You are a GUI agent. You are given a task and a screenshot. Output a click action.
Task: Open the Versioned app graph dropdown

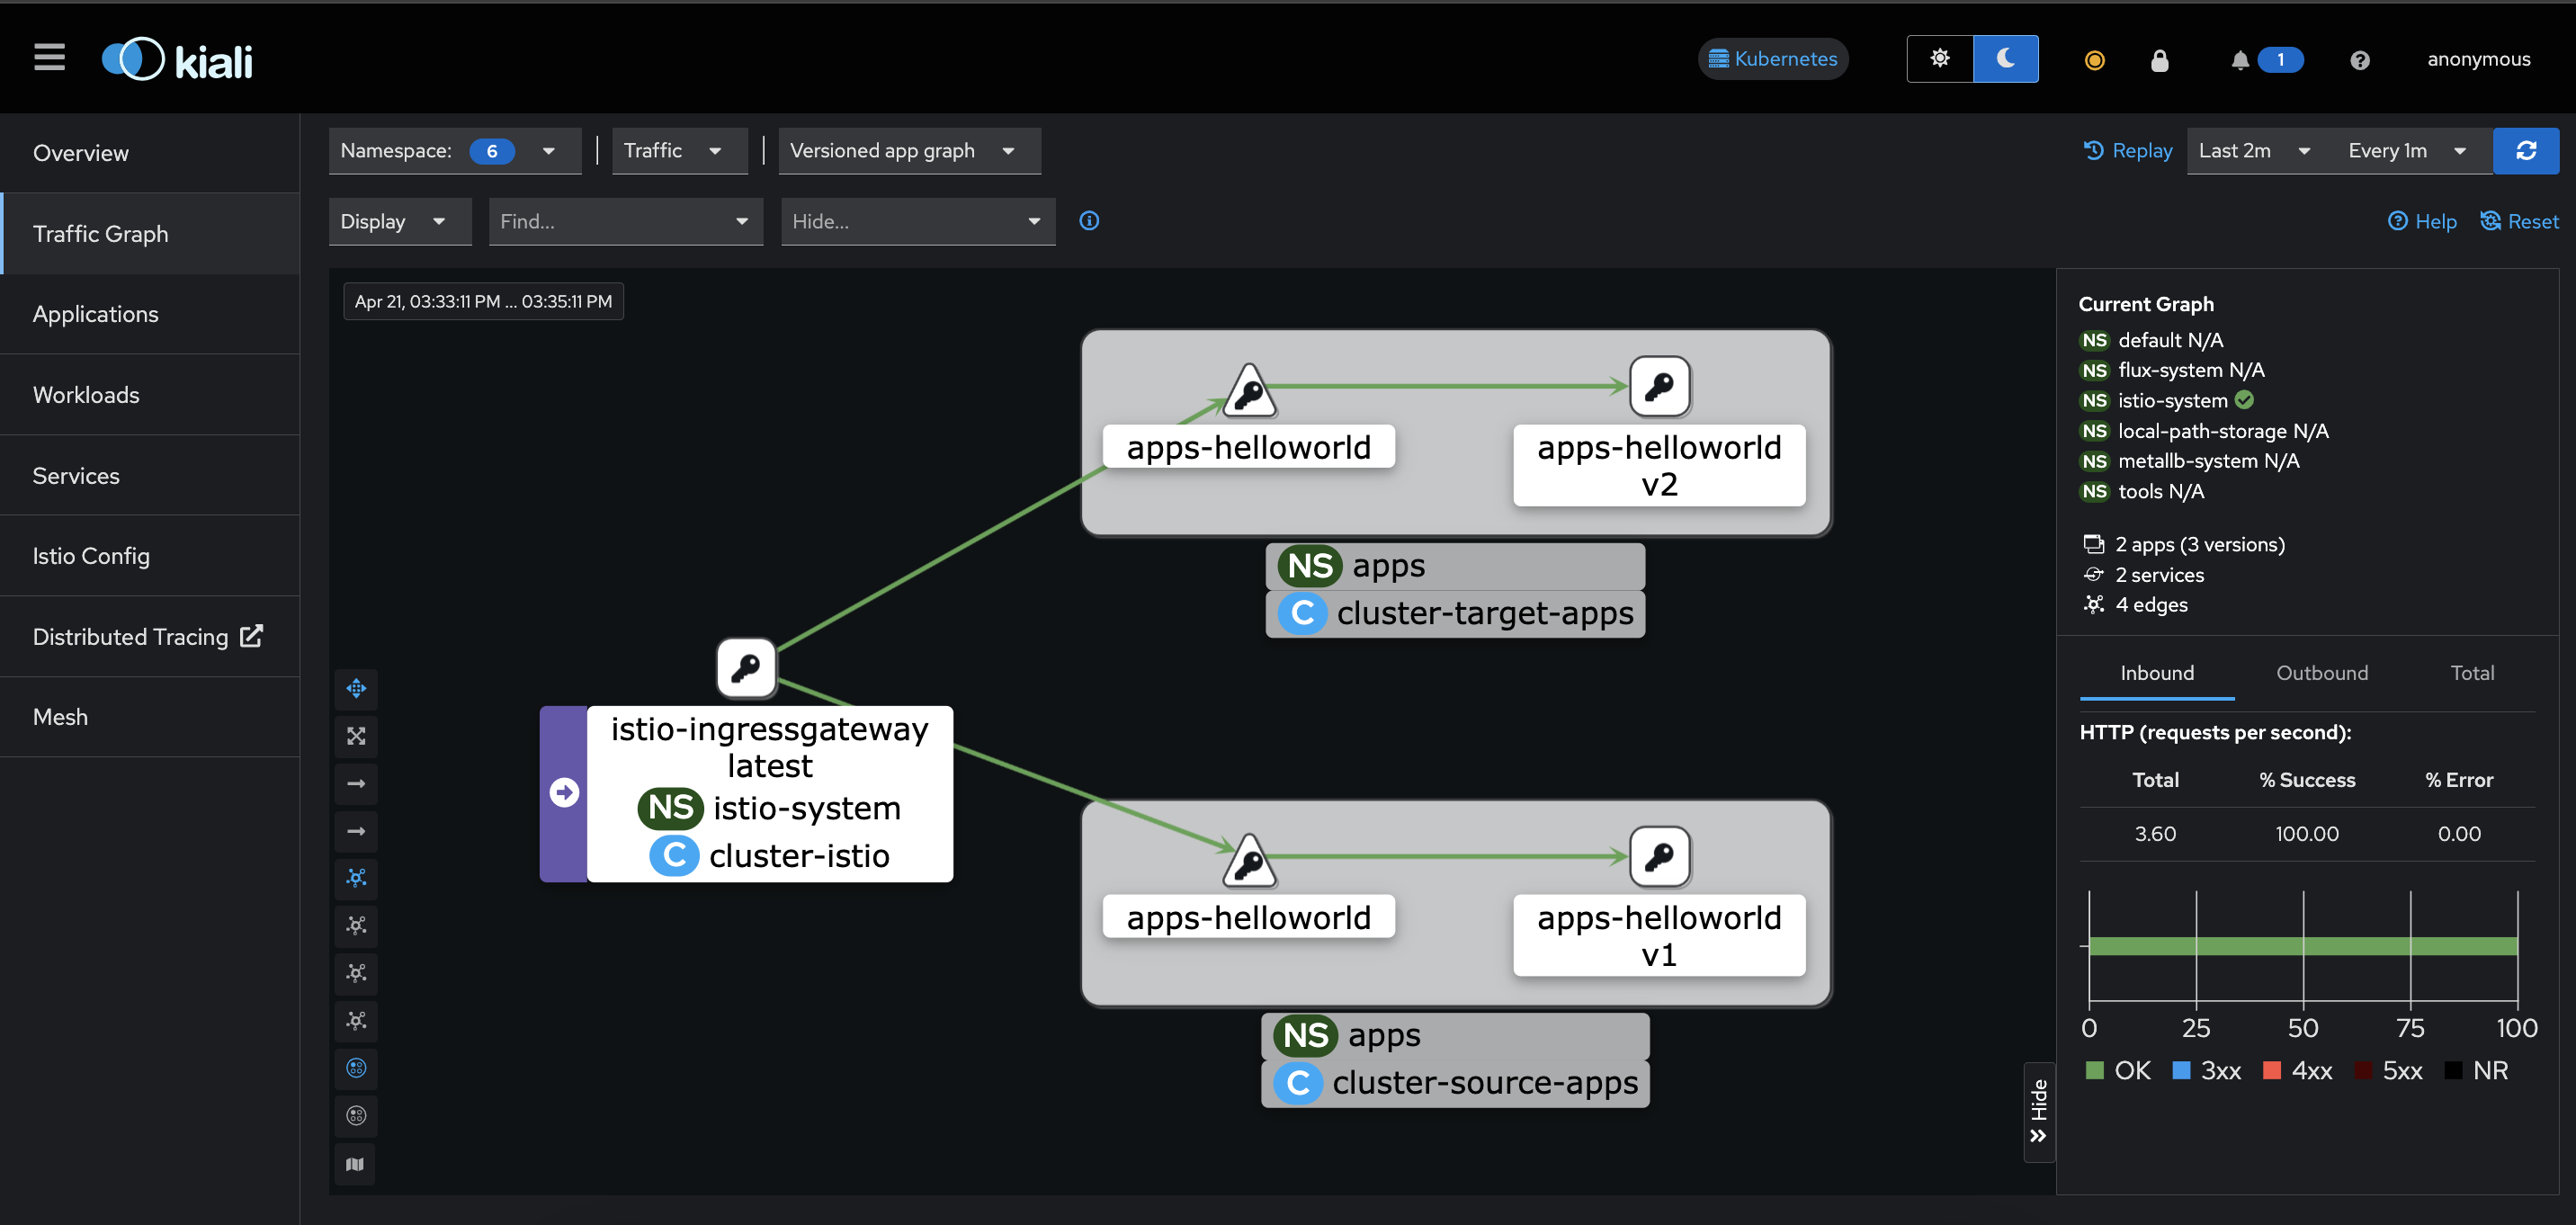tap(908, 151)
